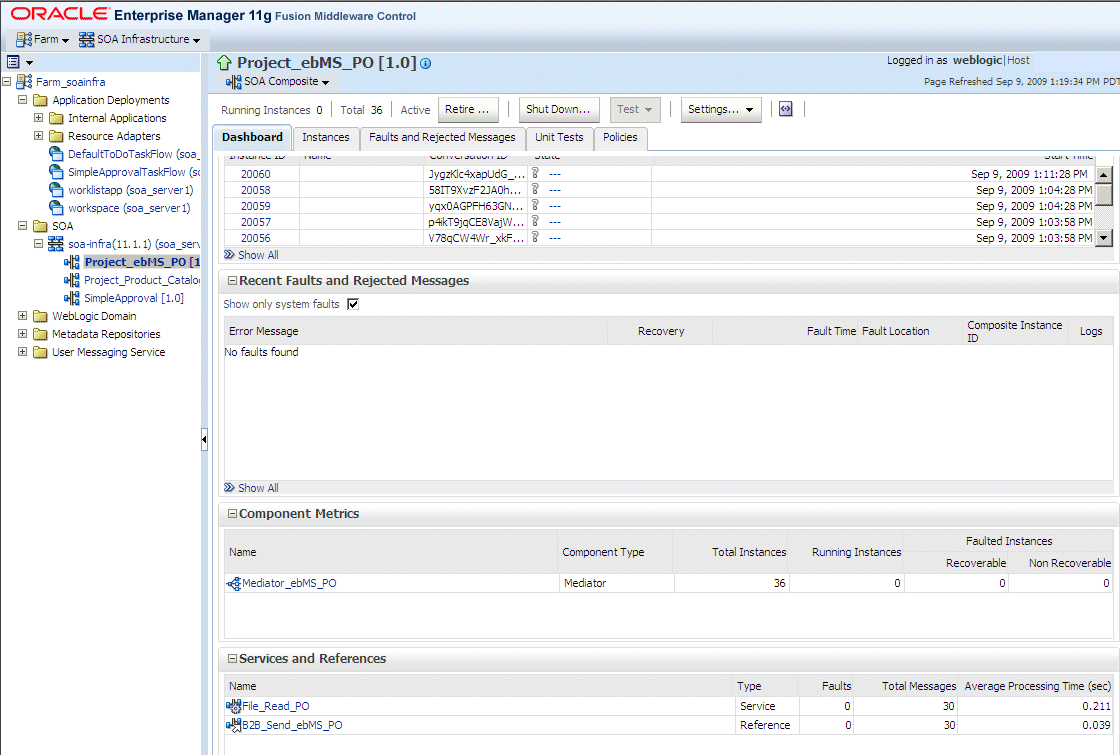Open the SOA Infrastructure menu

click(x=141, y=39)
